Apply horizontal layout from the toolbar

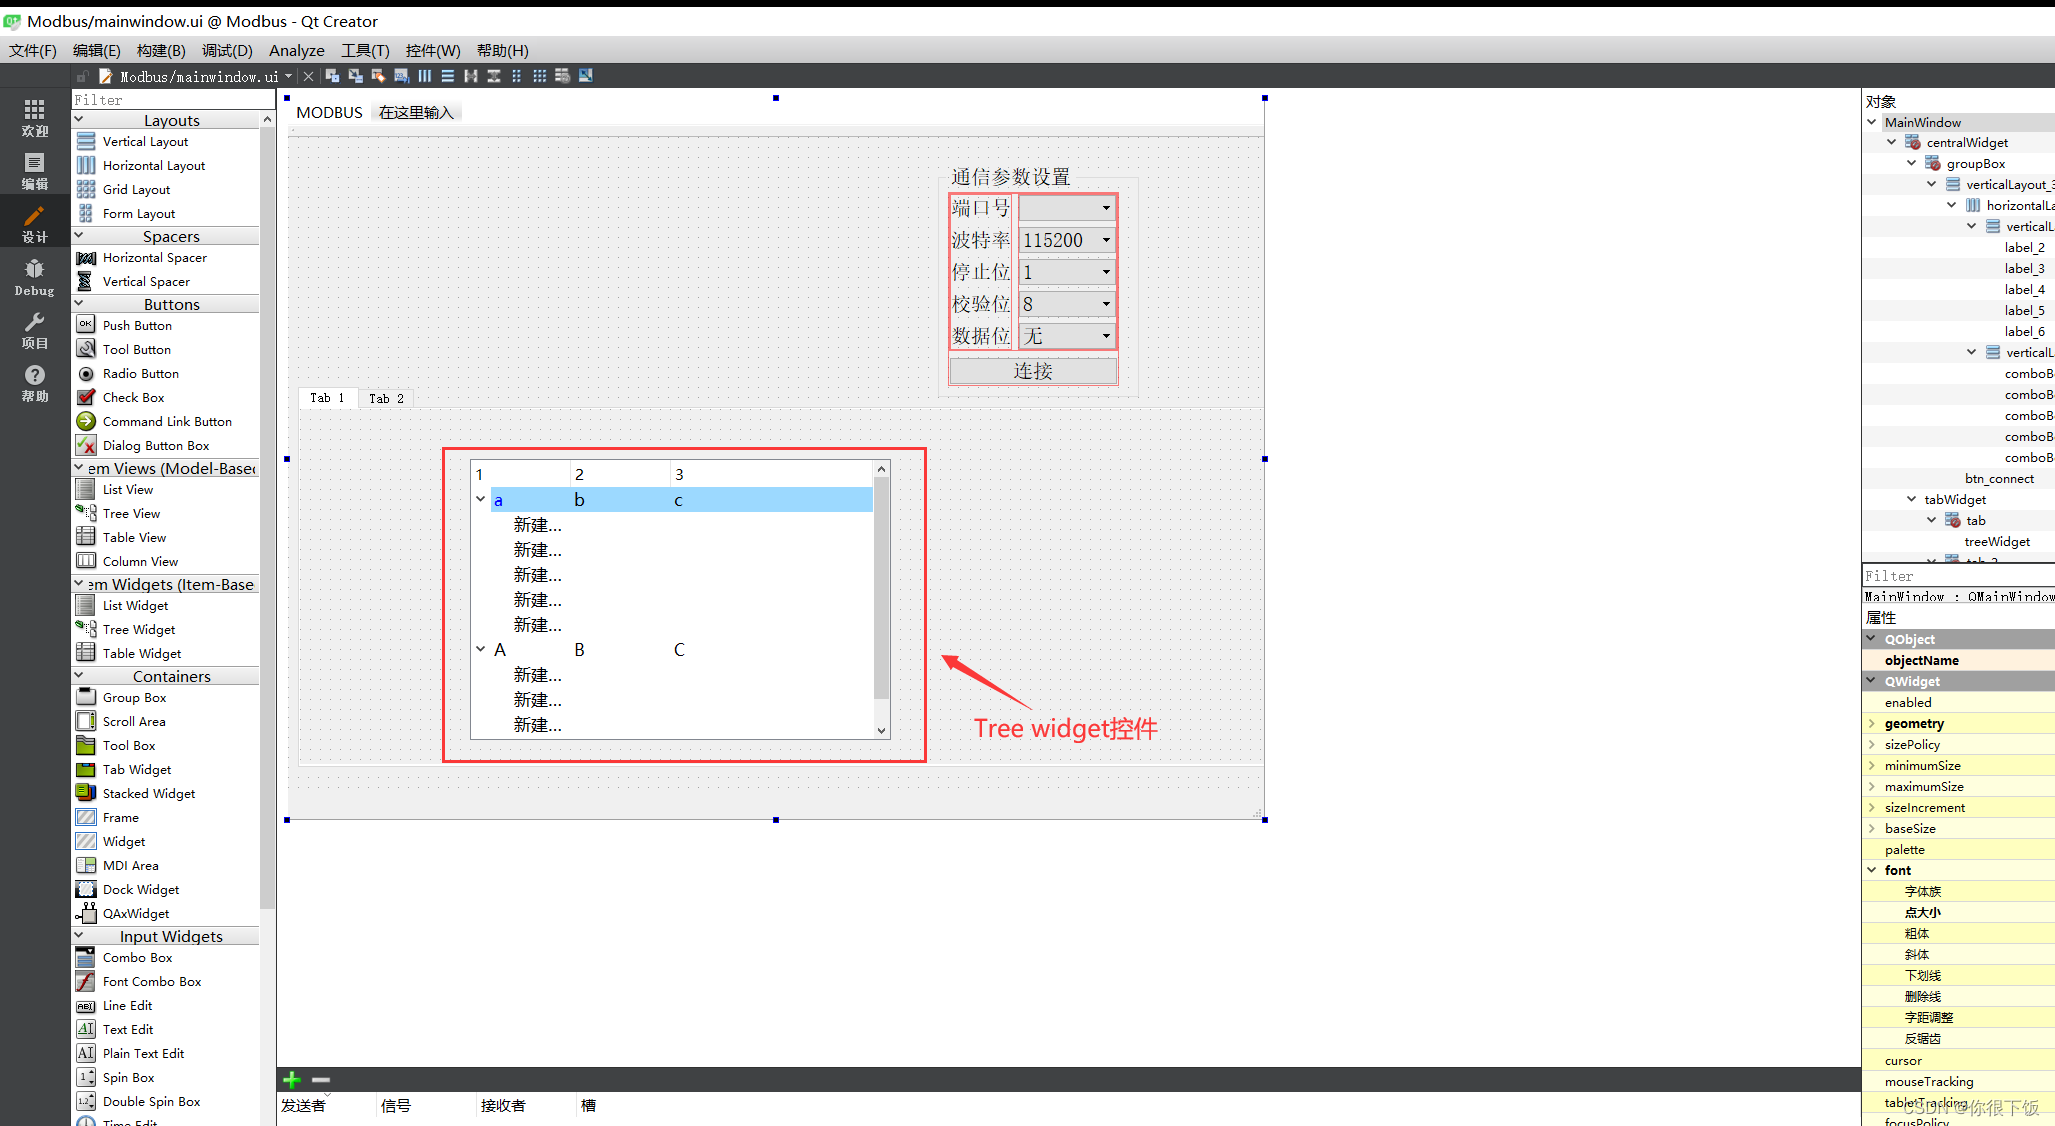pos(425,76)
